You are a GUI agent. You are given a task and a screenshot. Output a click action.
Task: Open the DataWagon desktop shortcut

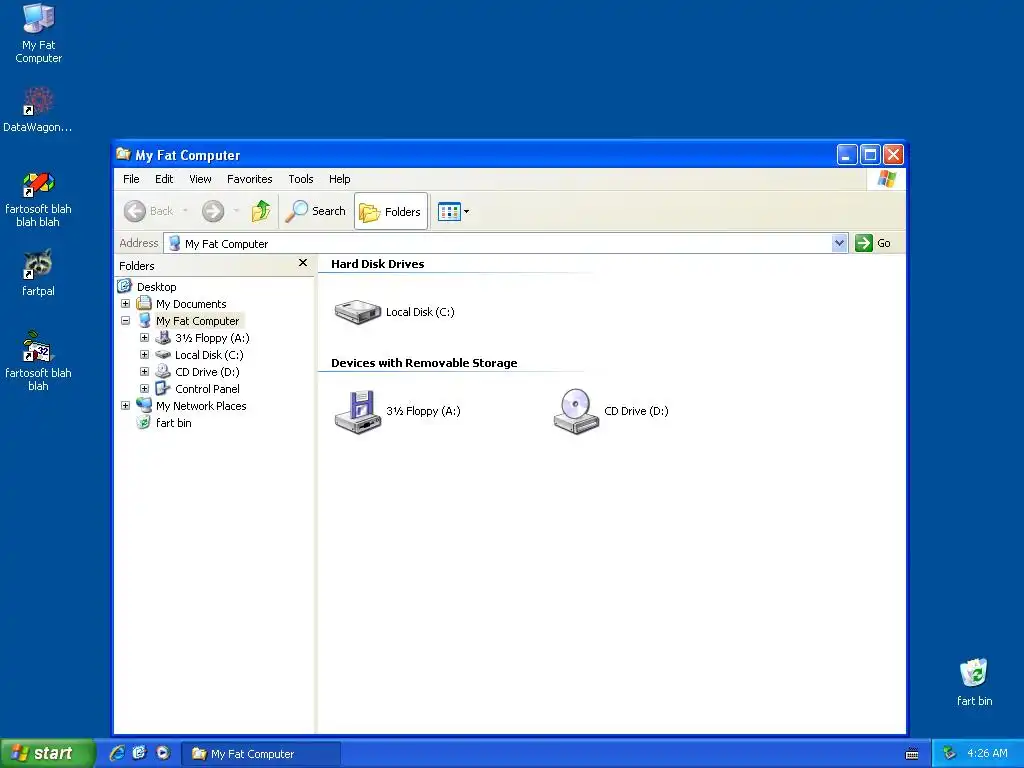38,110
